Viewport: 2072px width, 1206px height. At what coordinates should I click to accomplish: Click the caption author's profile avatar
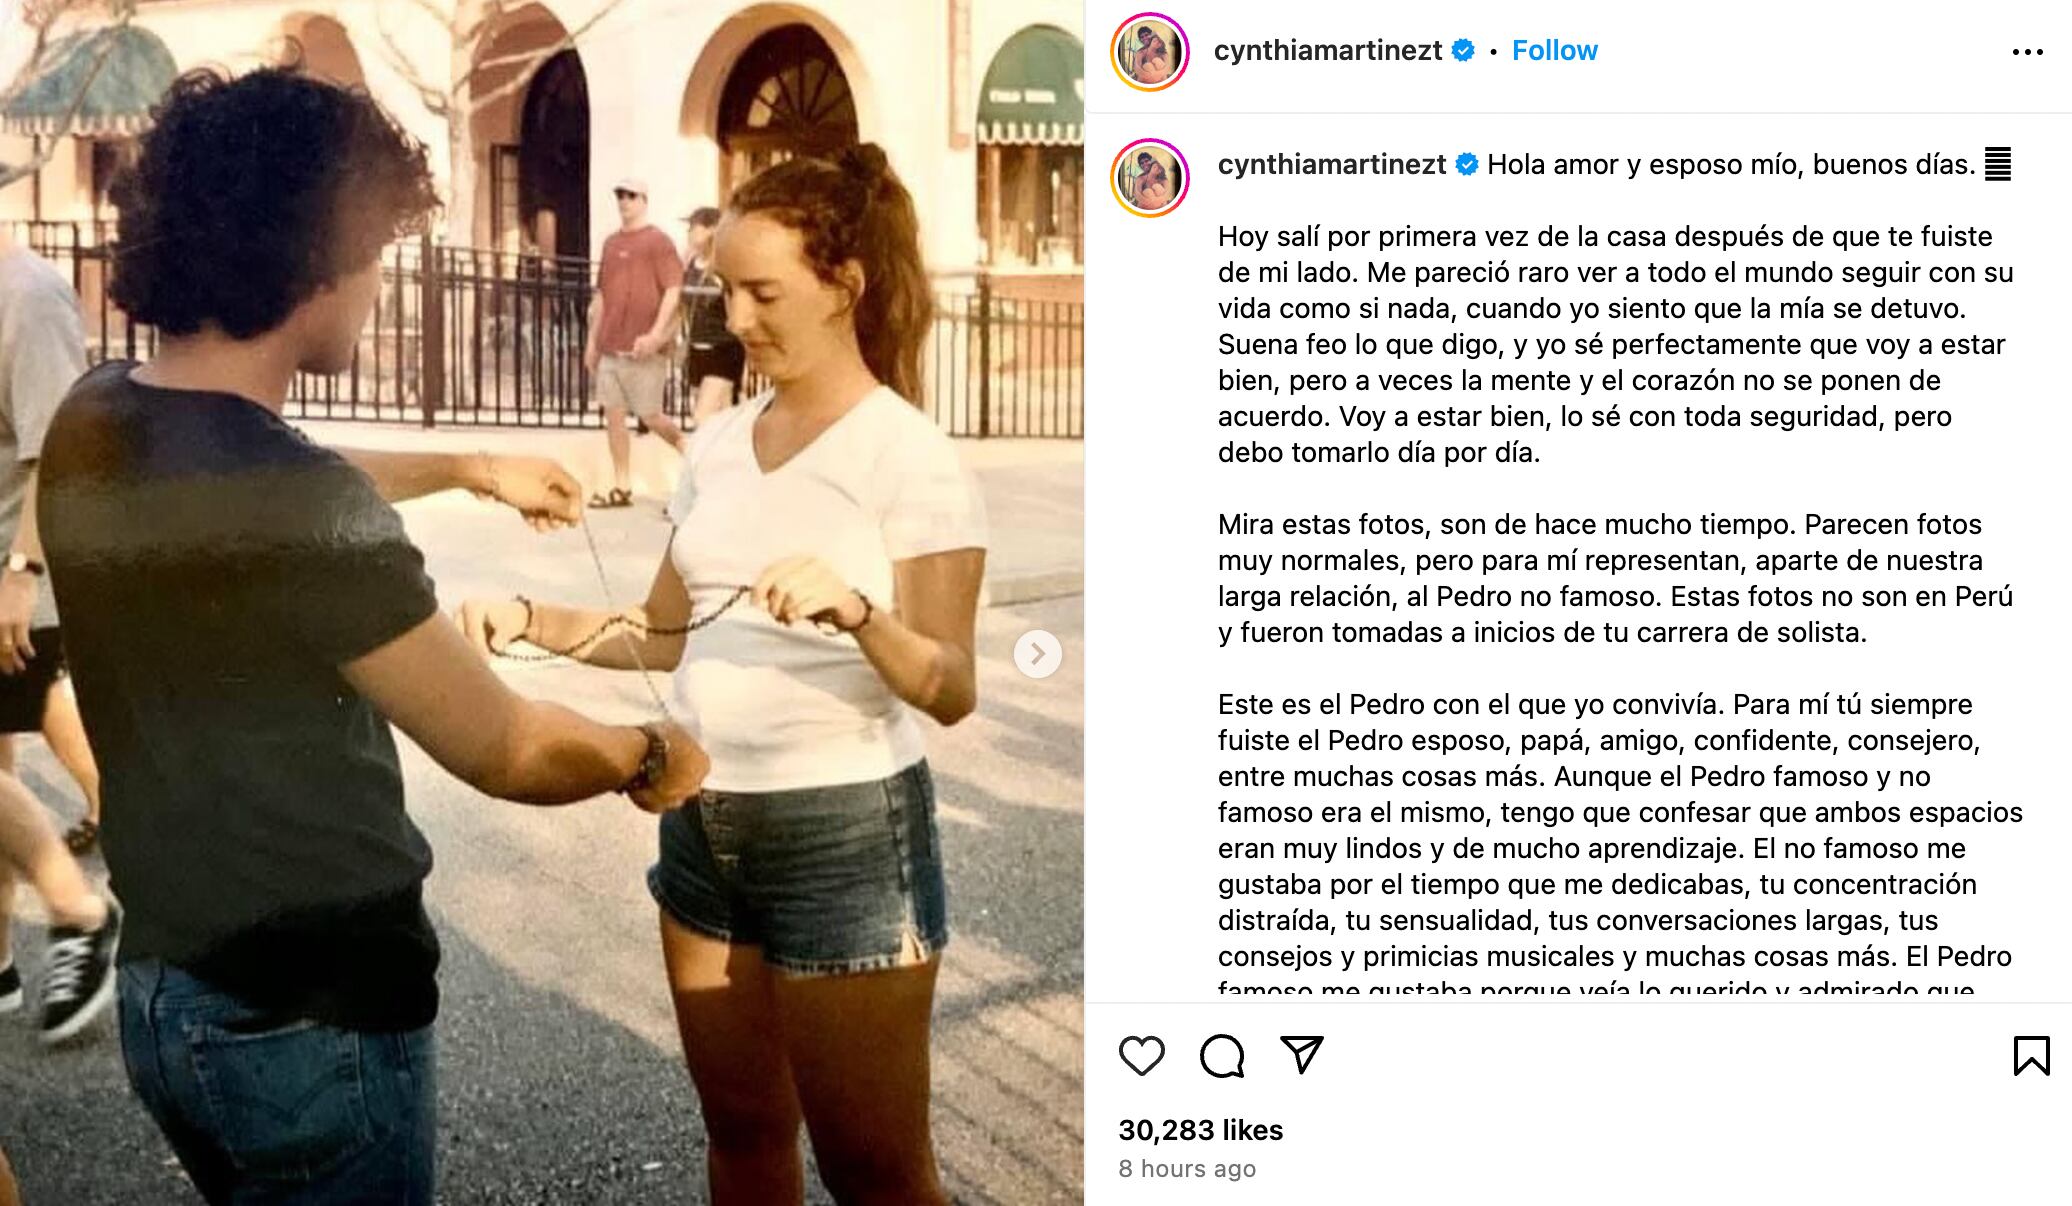[x=1150, y=178]
